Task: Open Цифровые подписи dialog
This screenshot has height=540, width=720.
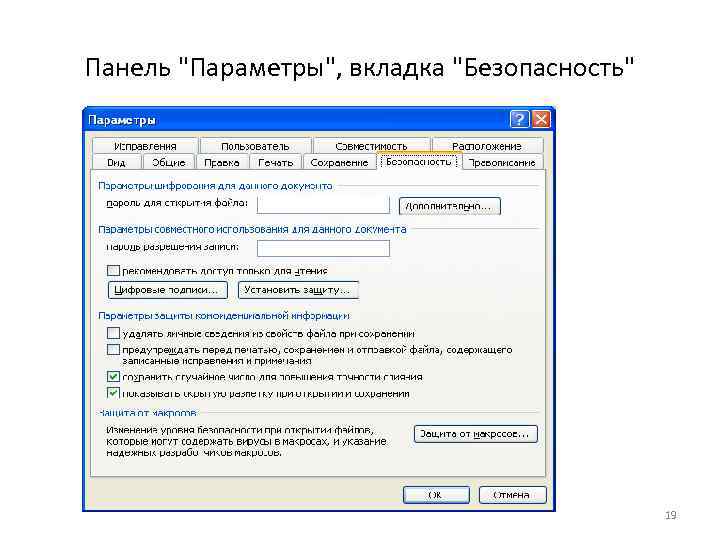Action: point(168,290)
